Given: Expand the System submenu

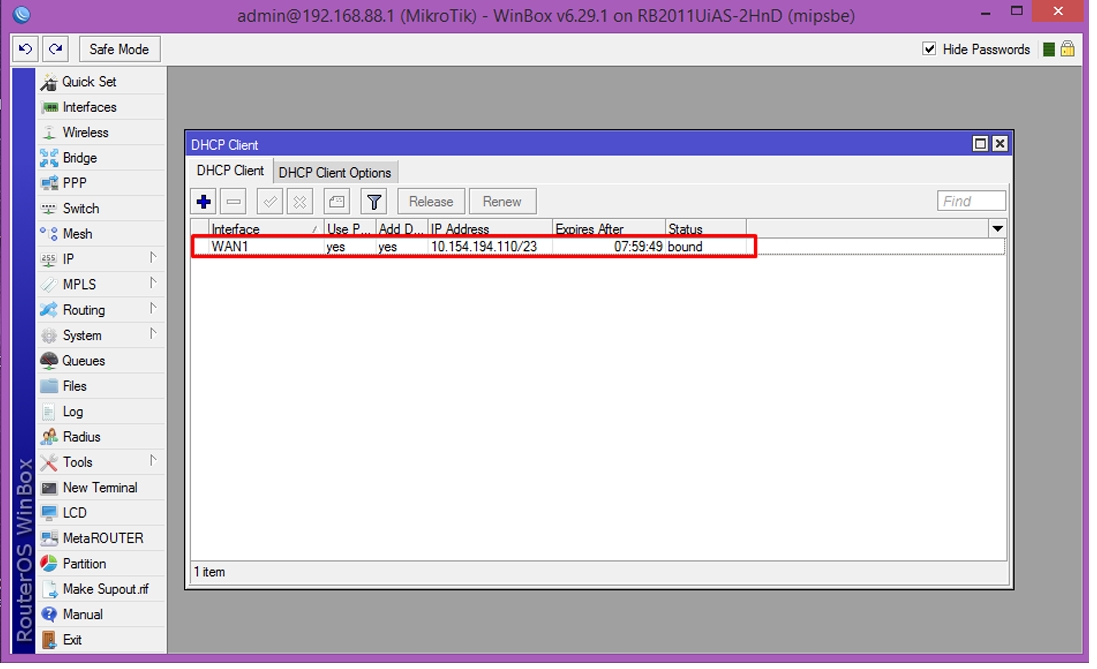Looking at the screenshot, I should click(101, 335).
